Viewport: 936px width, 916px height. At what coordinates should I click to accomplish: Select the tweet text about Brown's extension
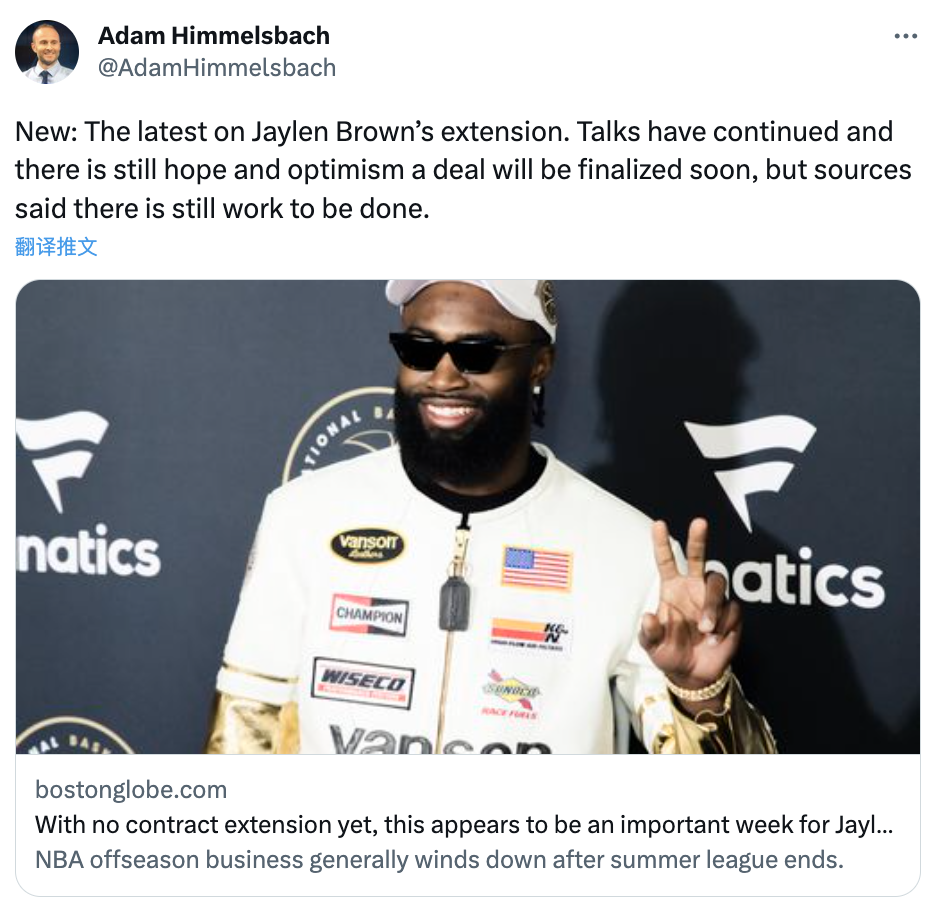tap(463, 170)
